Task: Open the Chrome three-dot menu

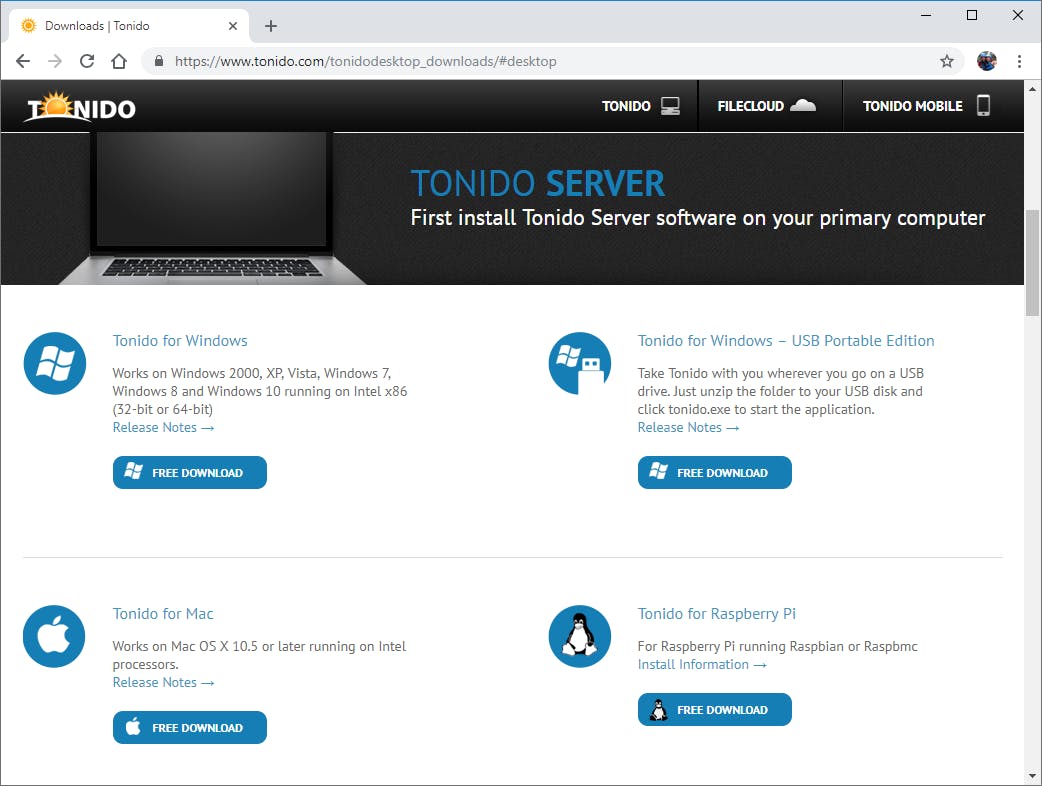Action: pyautogui.click(x=1019, y=61)
